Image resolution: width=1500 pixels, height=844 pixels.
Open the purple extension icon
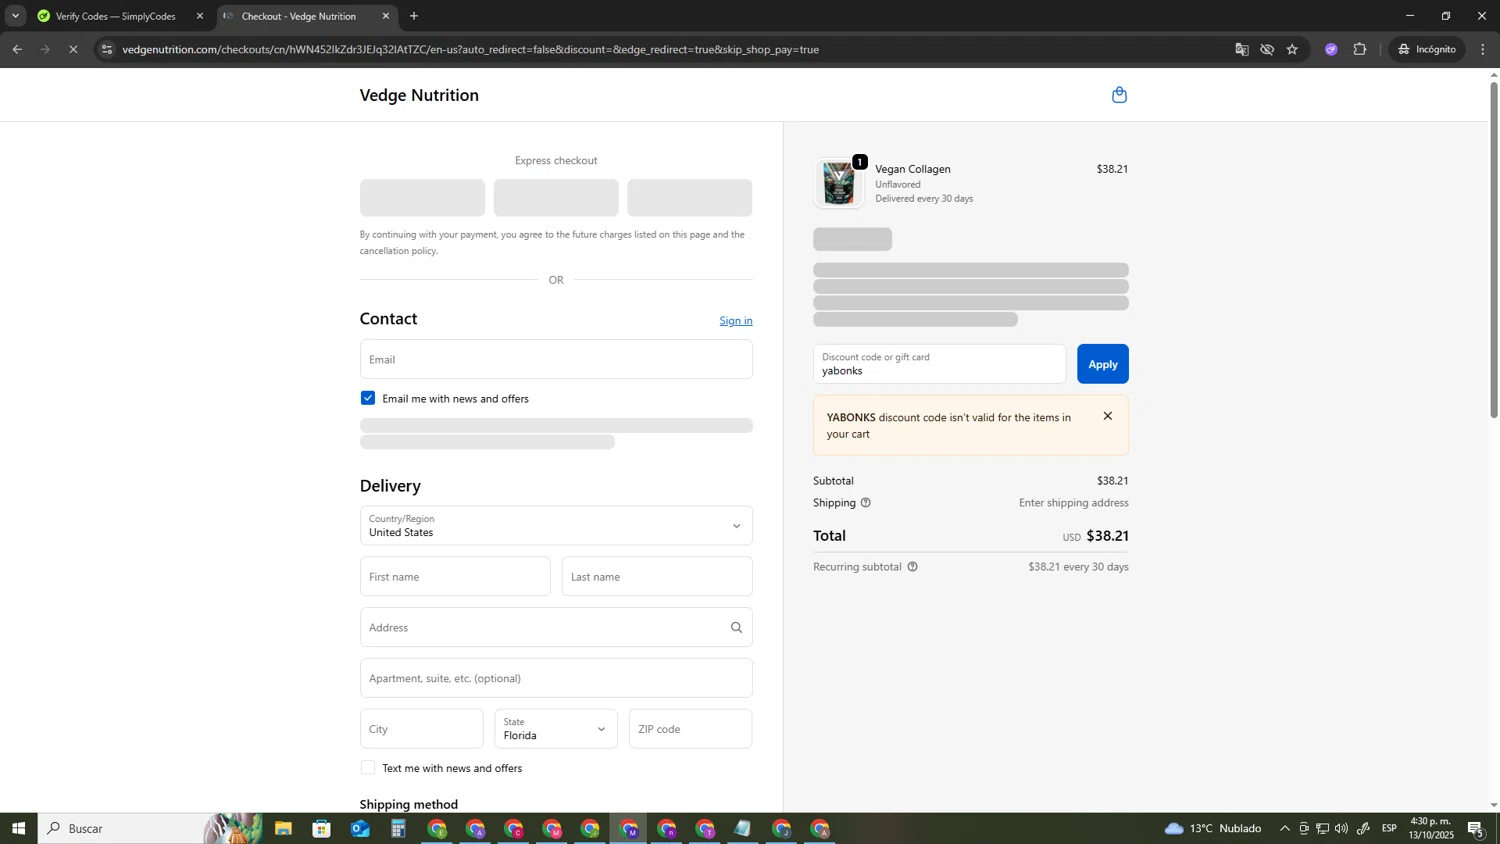[1331, 49]
